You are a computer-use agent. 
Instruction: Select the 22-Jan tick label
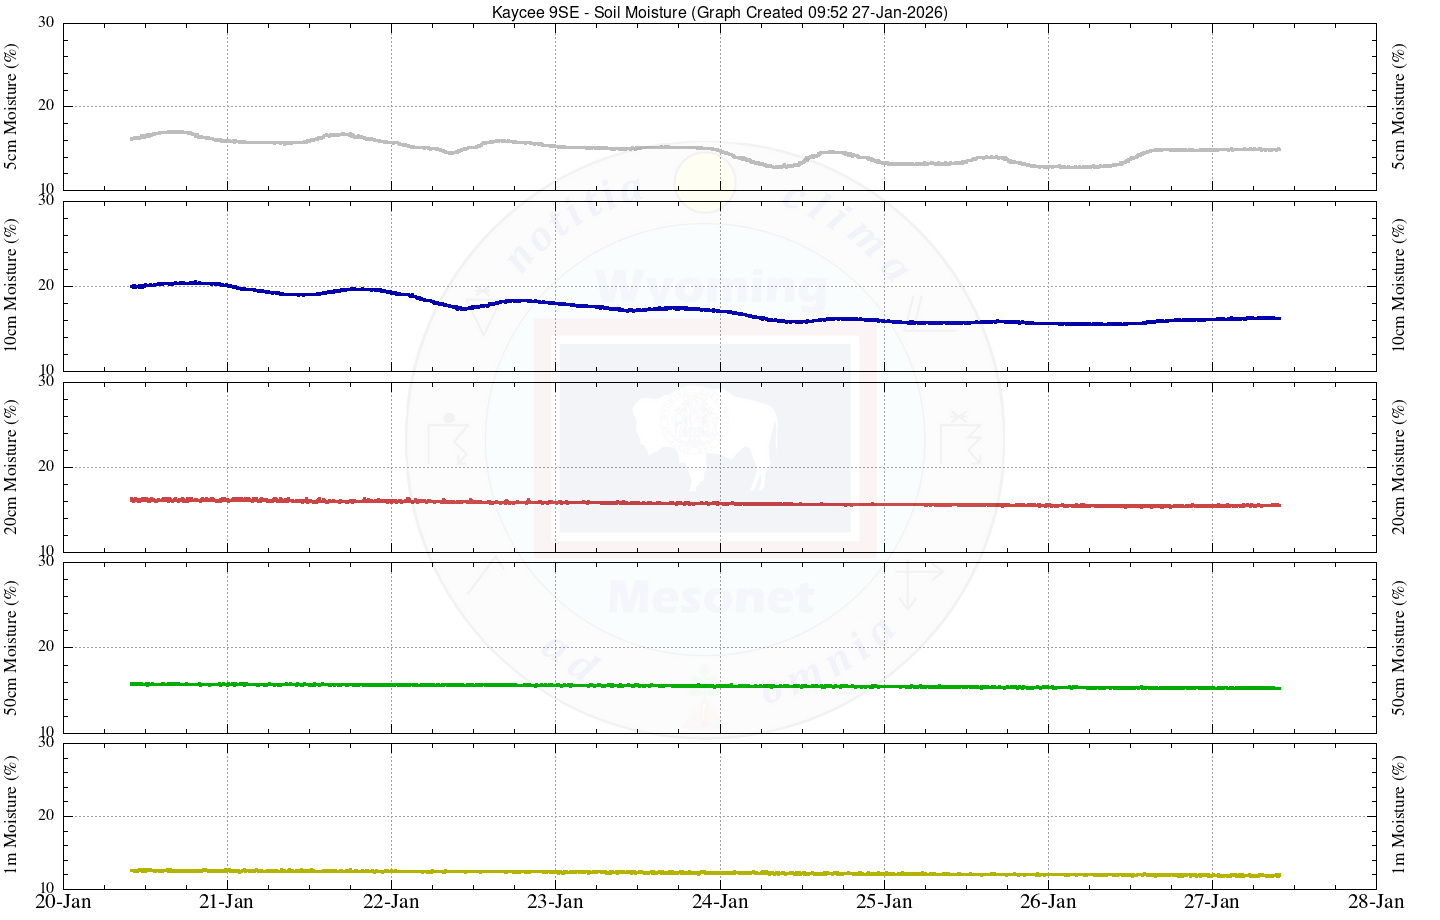coord(391,902)
